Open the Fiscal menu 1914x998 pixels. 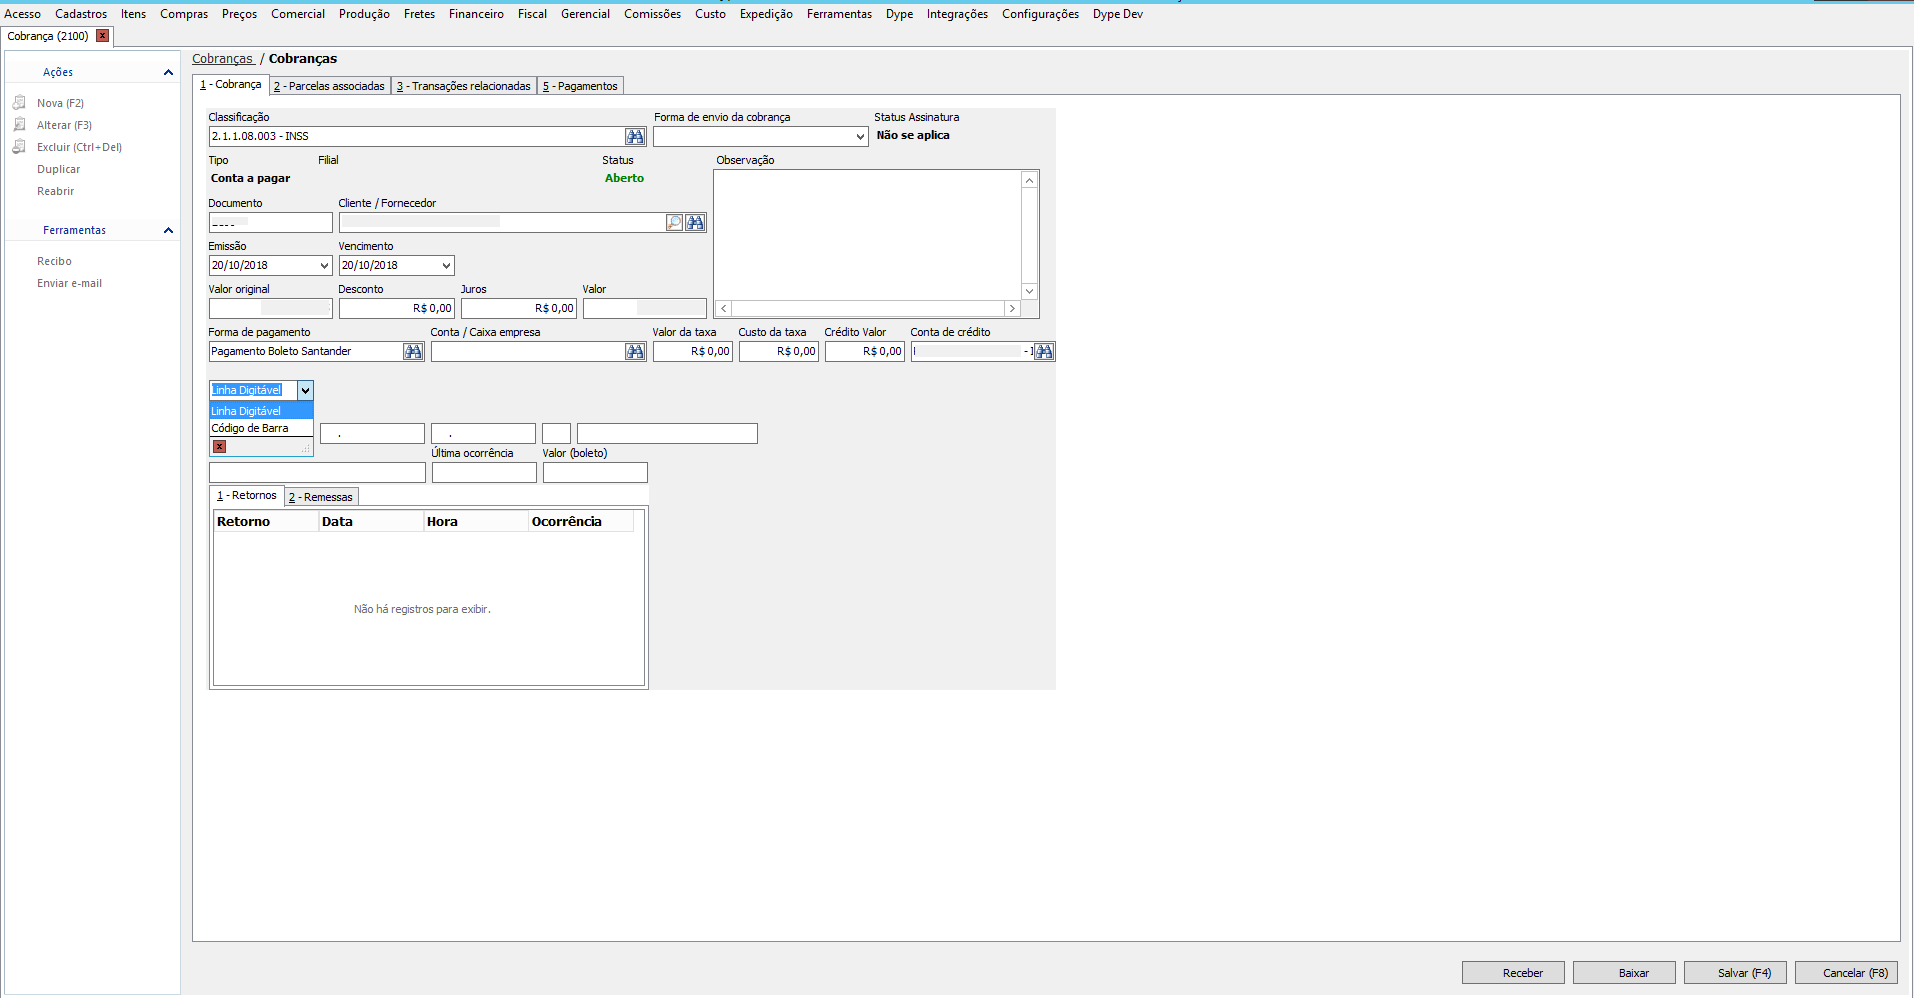tap(532, 14)
